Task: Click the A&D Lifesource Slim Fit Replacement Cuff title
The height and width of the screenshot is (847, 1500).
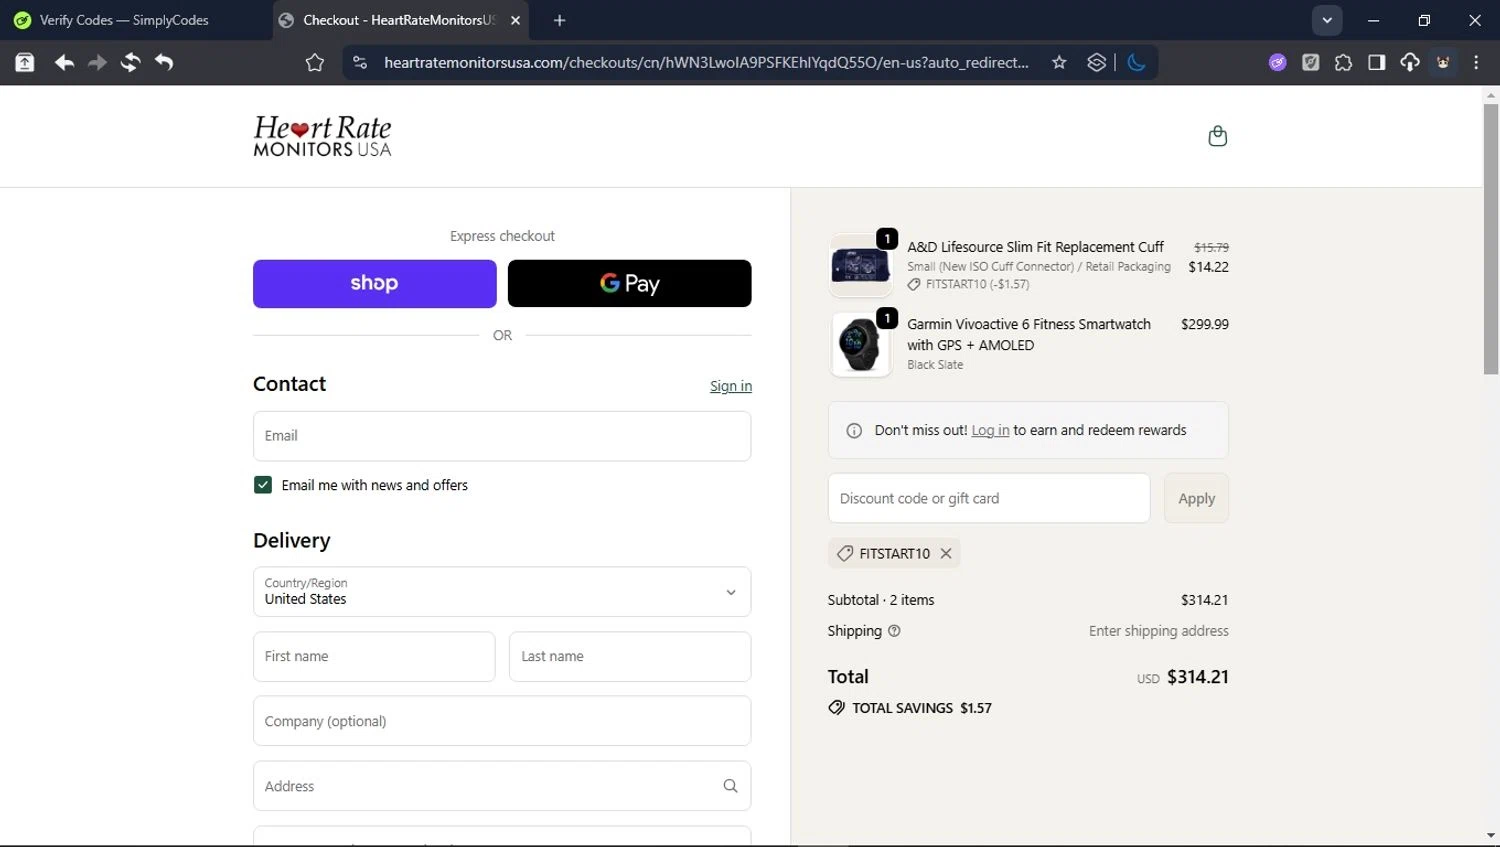Action: pos(1035,247)
